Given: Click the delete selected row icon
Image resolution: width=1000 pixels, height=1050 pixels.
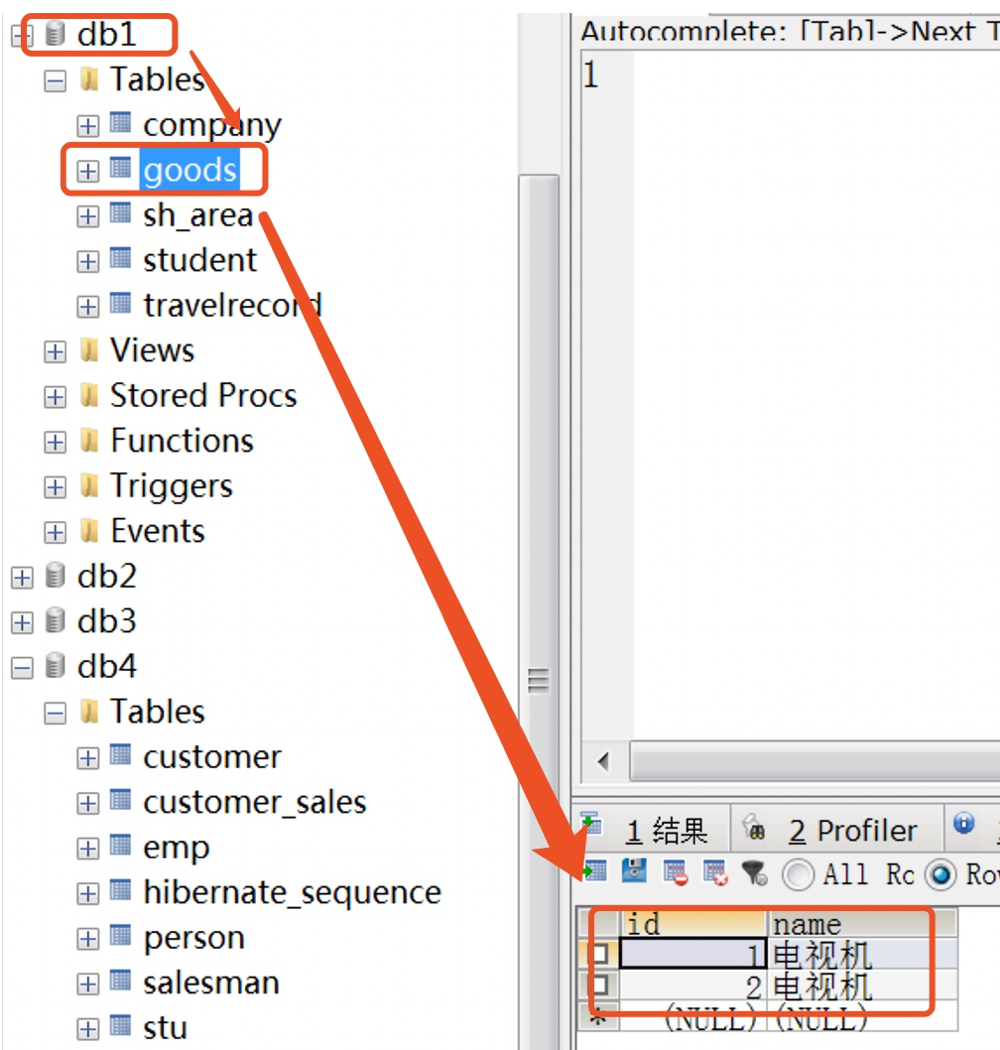Looking at the screenshot, I should coord(675,873).
